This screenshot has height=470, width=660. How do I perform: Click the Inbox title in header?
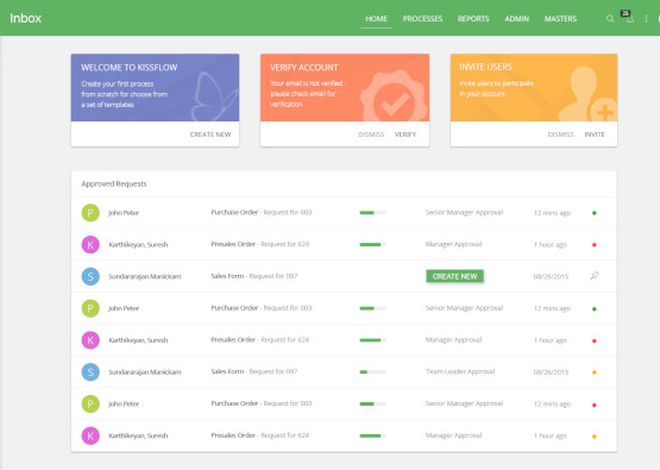26,18
